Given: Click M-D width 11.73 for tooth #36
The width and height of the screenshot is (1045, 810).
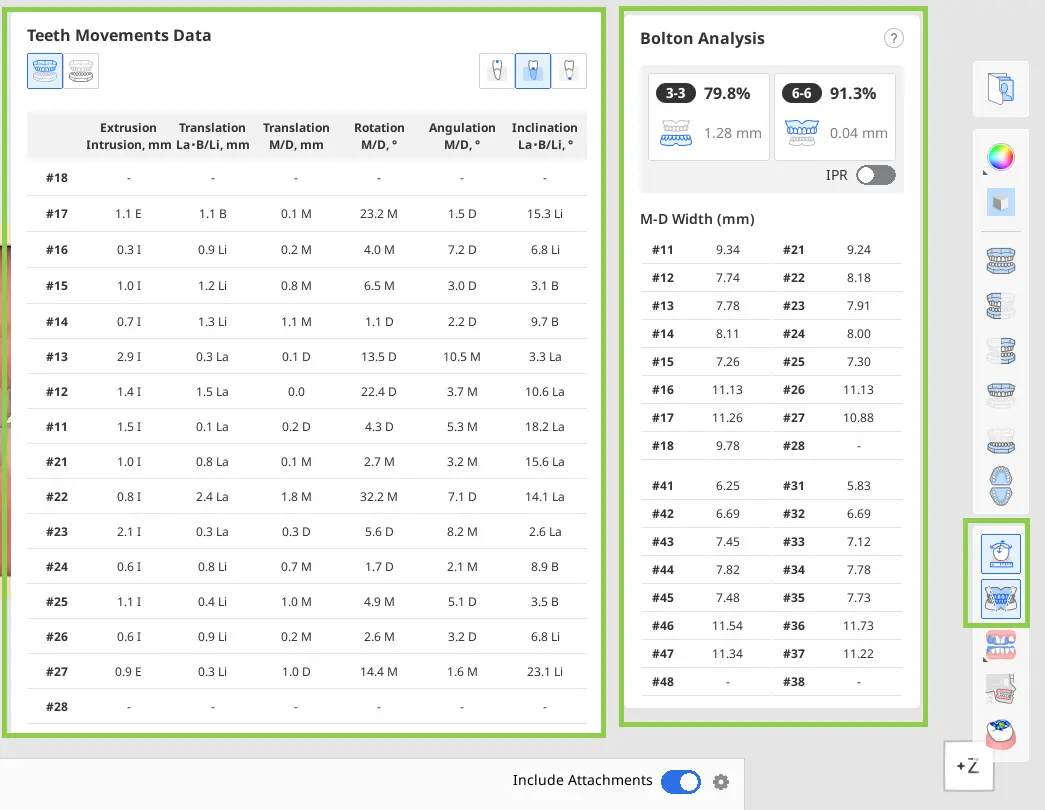Looking at the screenshot, I should (x=858, y=626).
